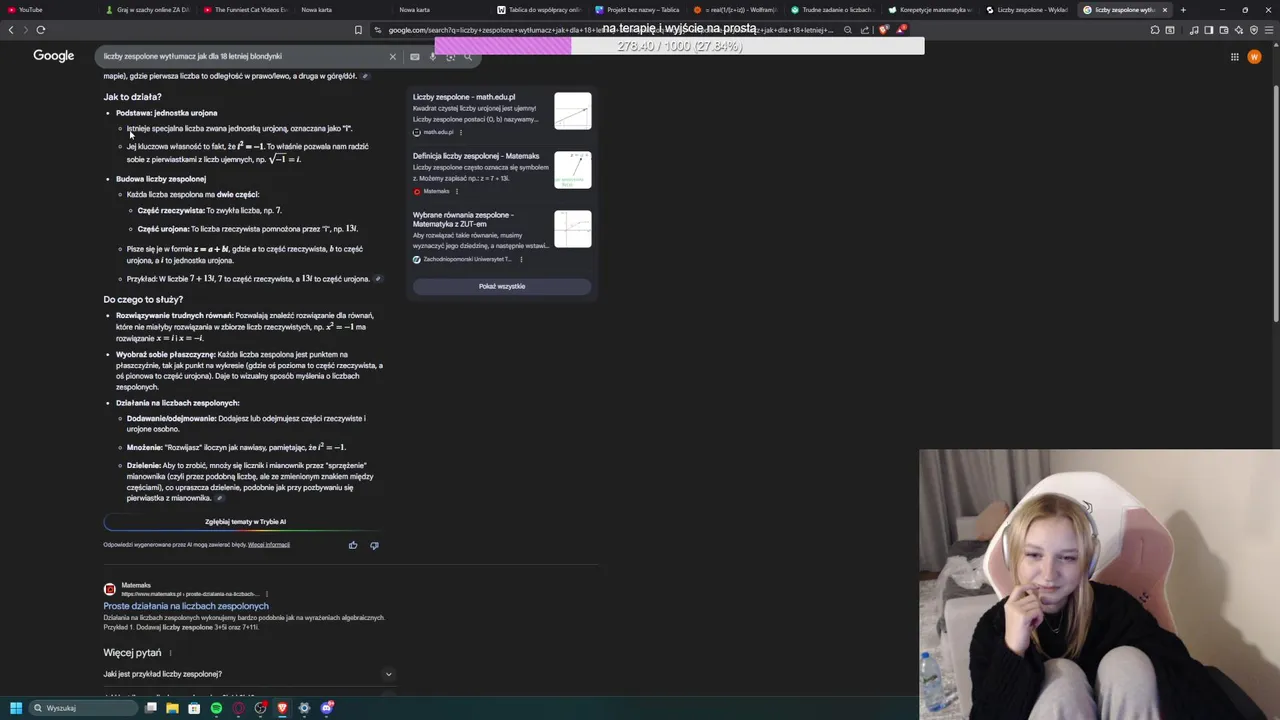Open Google Lens image search icon
Viewport: 1280px width, 720px height.
[450, 57]
